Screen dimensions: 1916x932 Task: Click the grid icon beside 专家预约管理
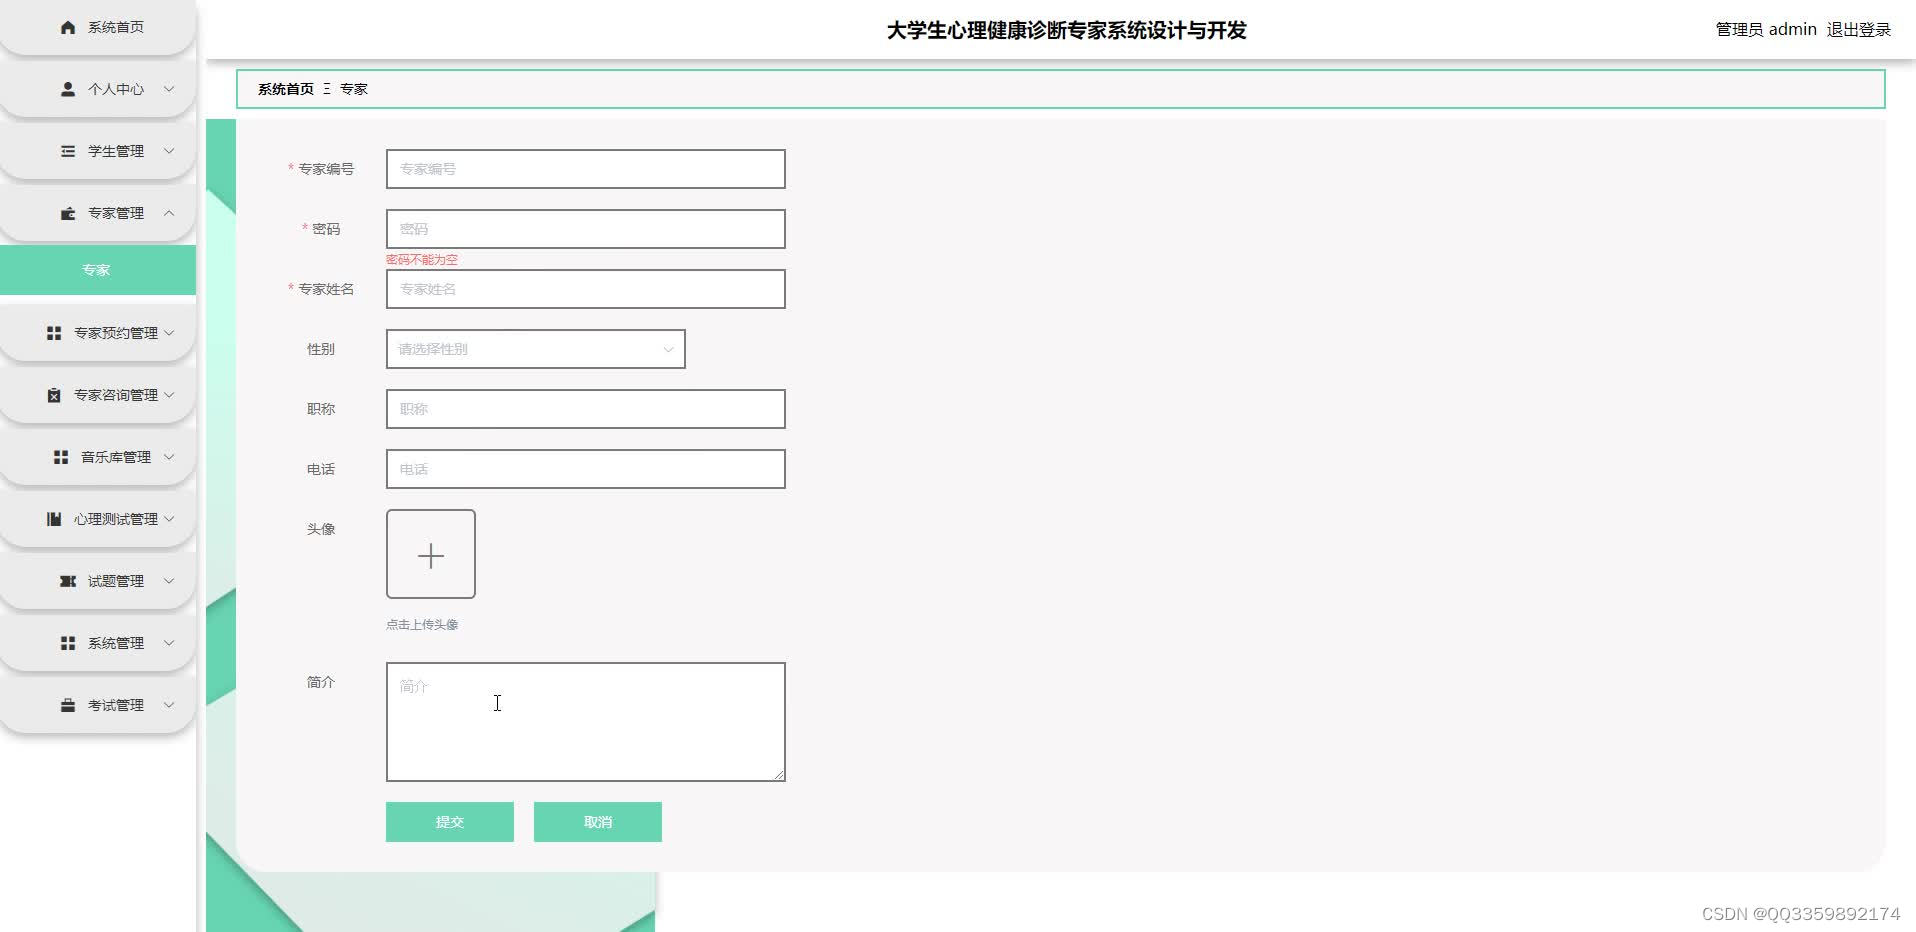(54, 333)
